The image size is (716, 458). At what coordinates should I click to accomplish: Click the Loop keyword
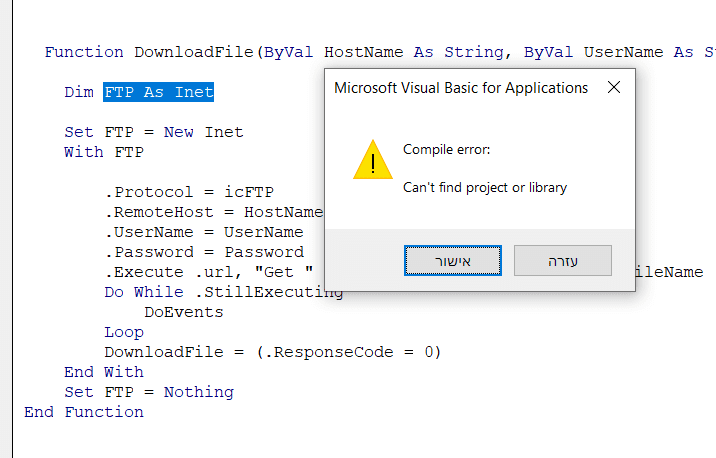pos(124,332)
